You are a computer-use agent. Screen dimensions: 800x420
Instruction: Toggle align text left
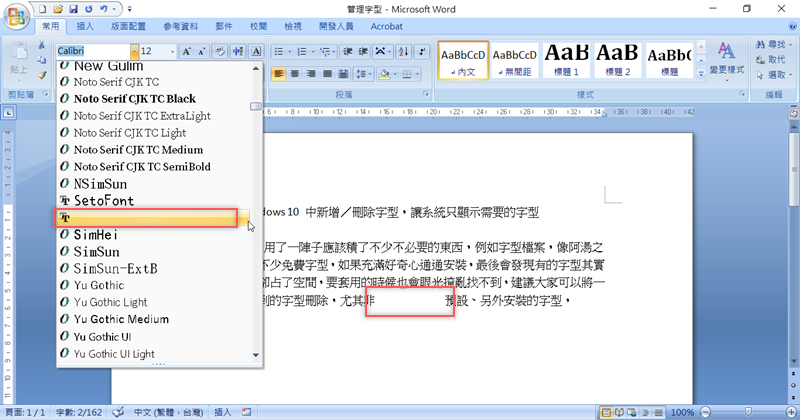[x=279, y=74]
